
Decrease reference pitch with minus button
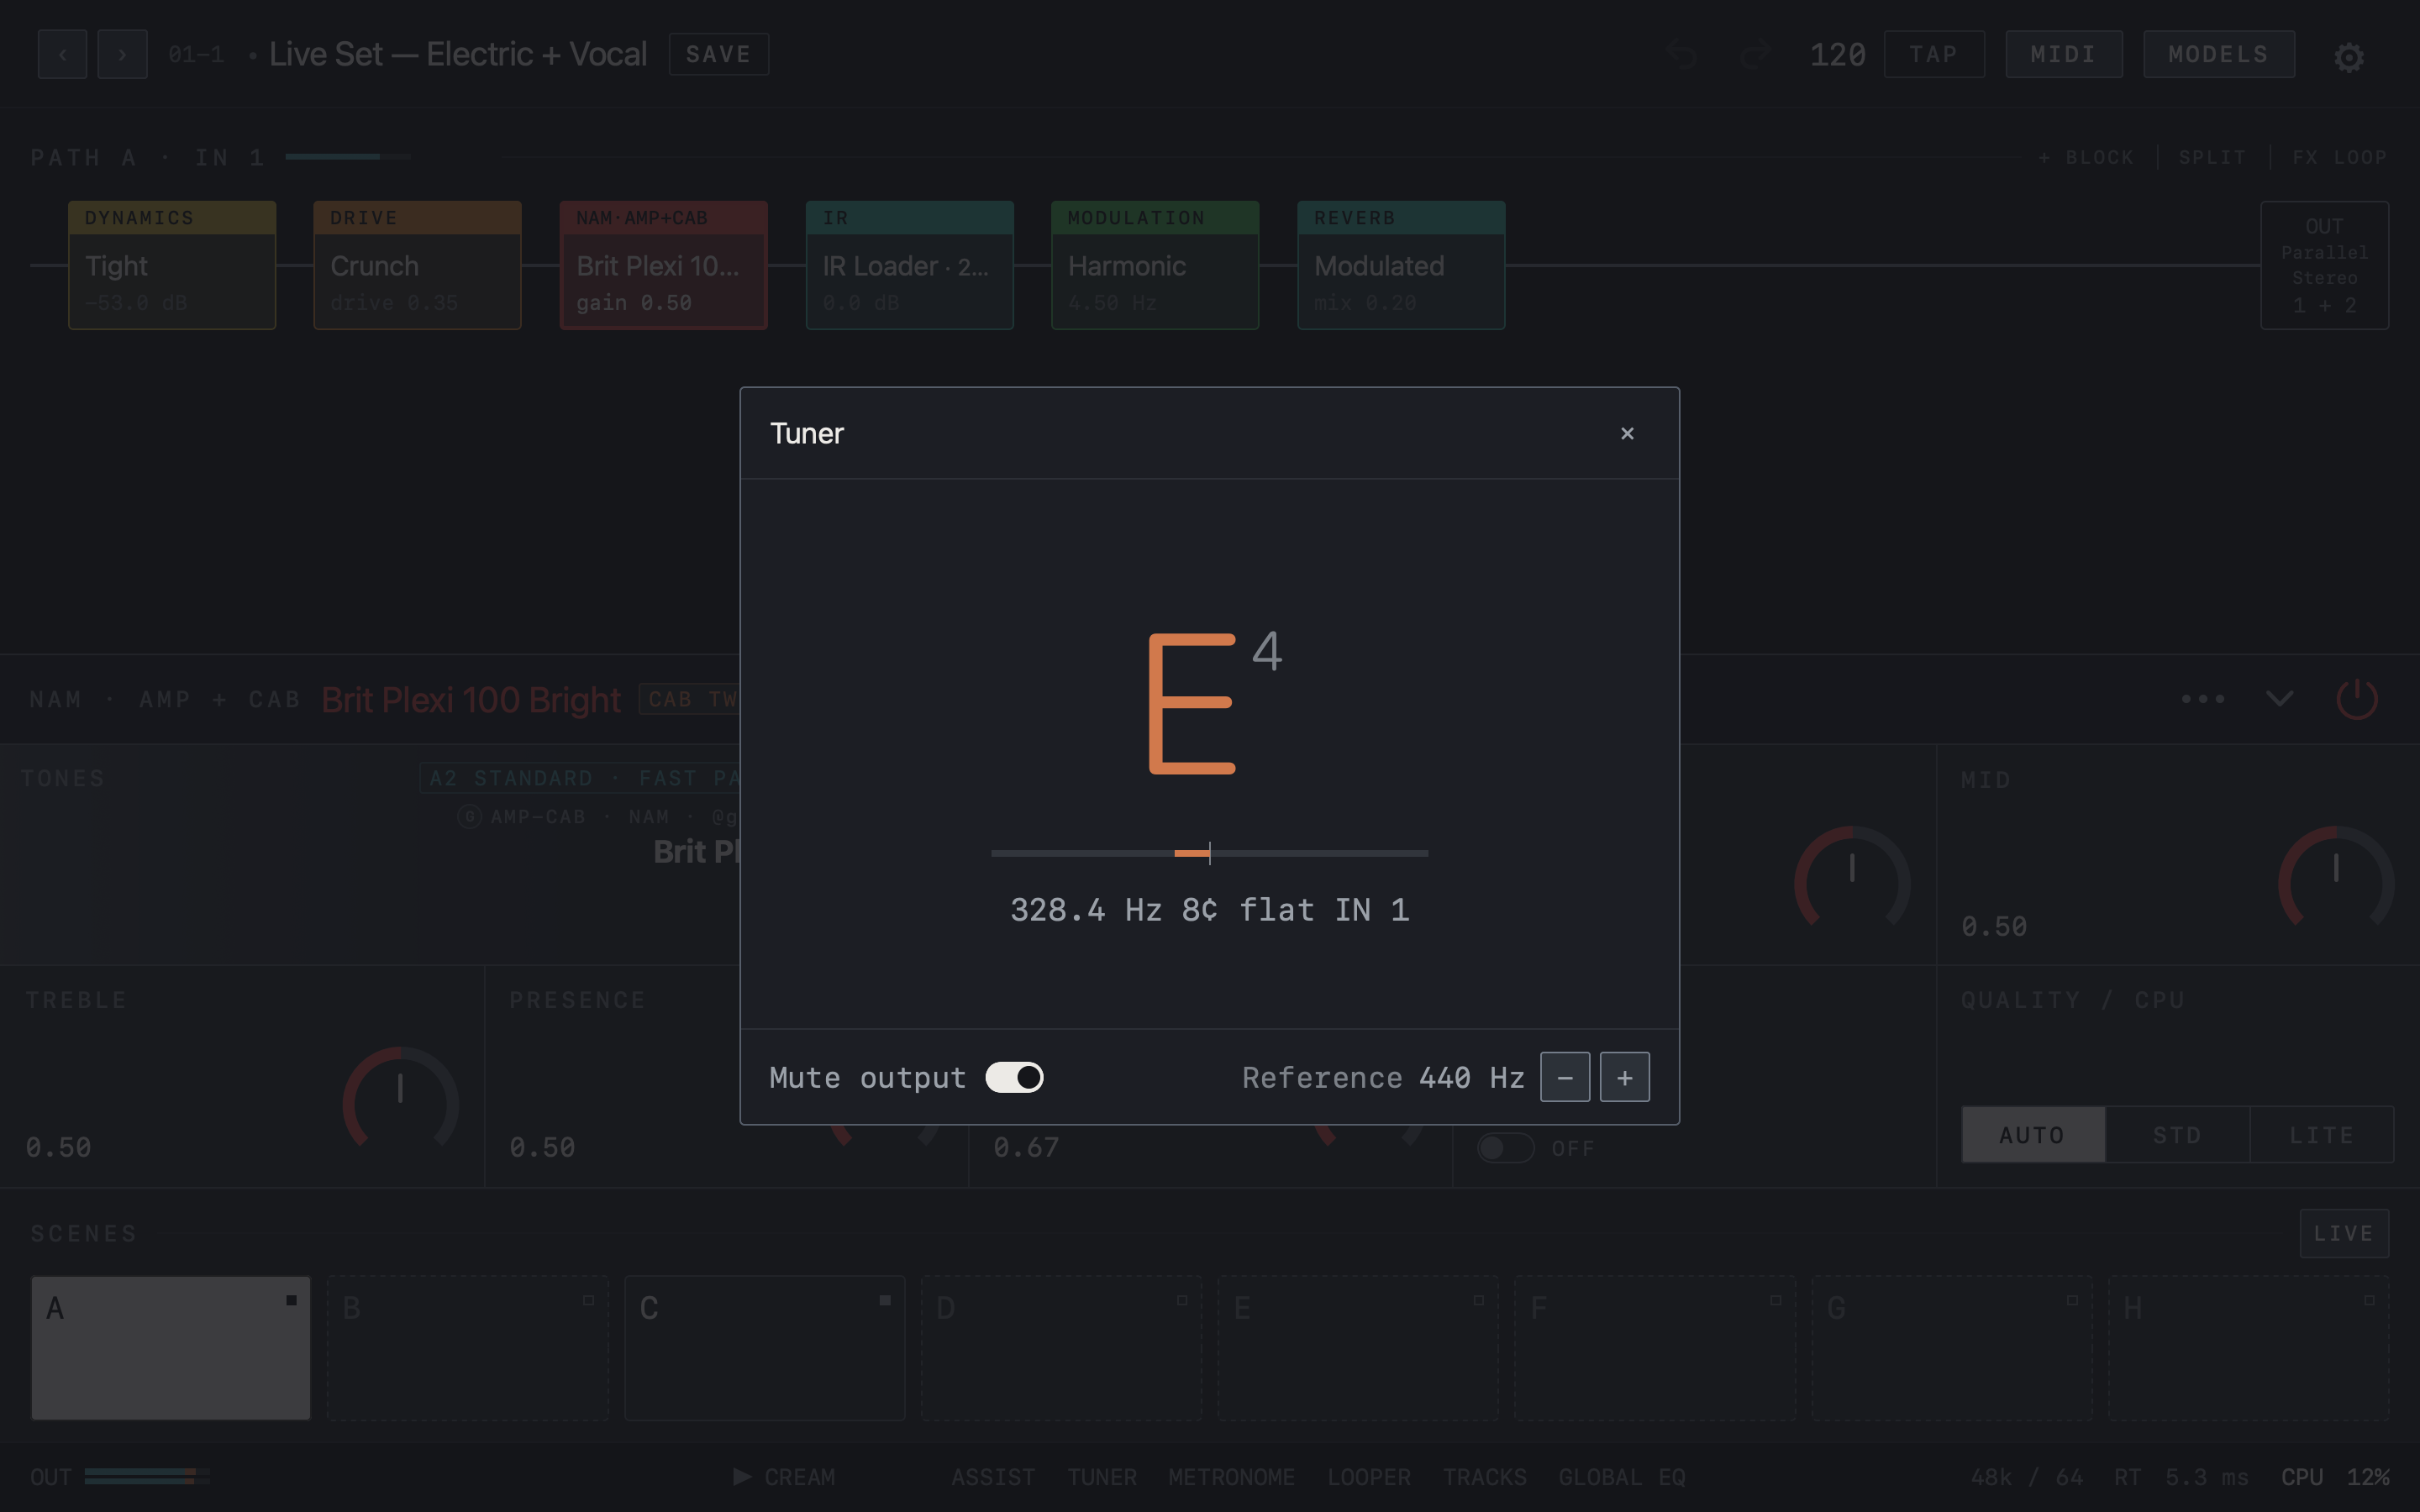click(1565, 1077)
